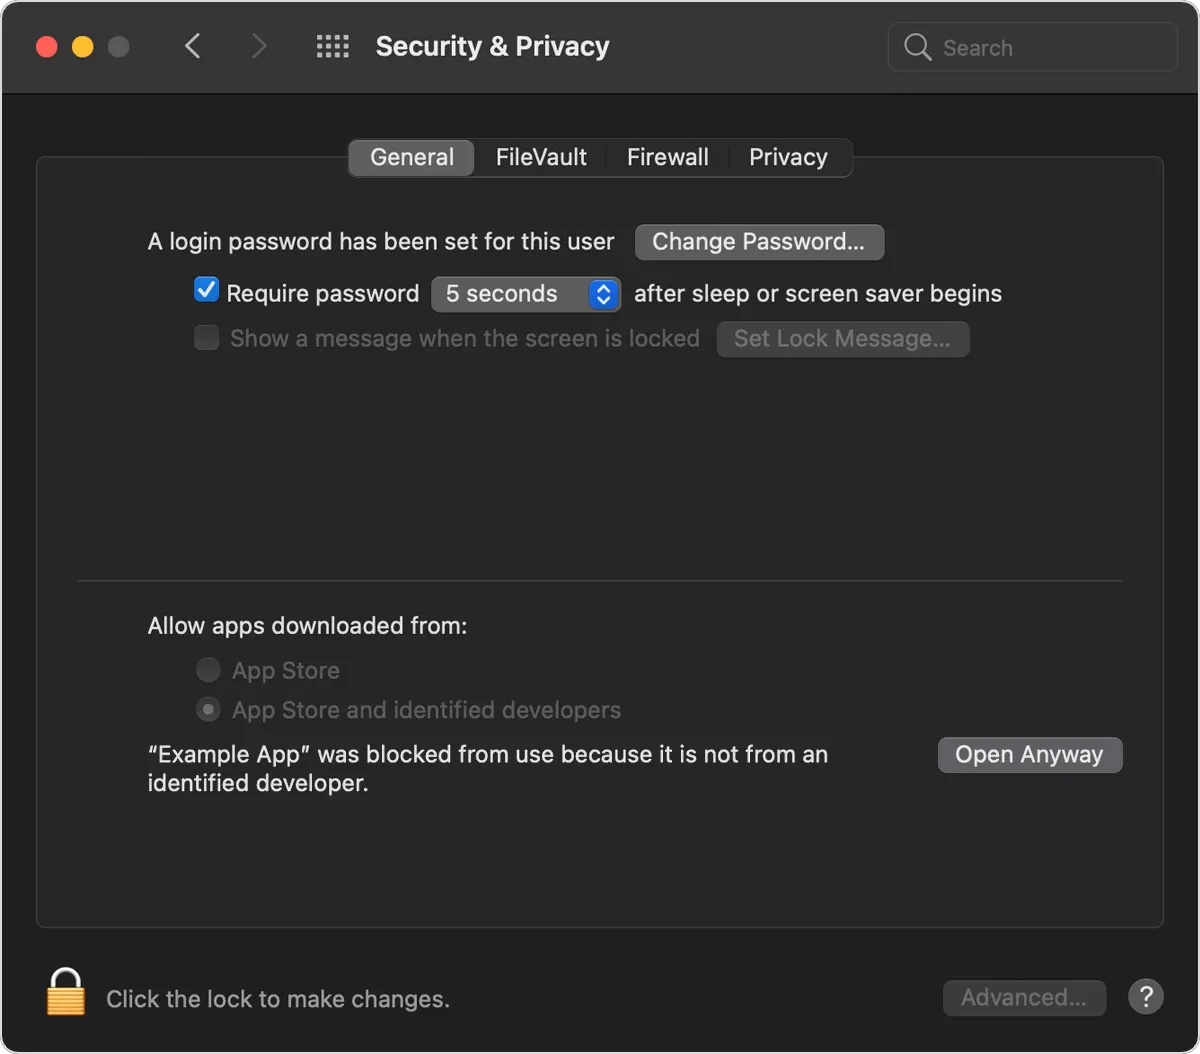Click the green zoom traffic light
This screenshot has width=1200, height=1054.
pyautogui.click(x=118, y=46)
